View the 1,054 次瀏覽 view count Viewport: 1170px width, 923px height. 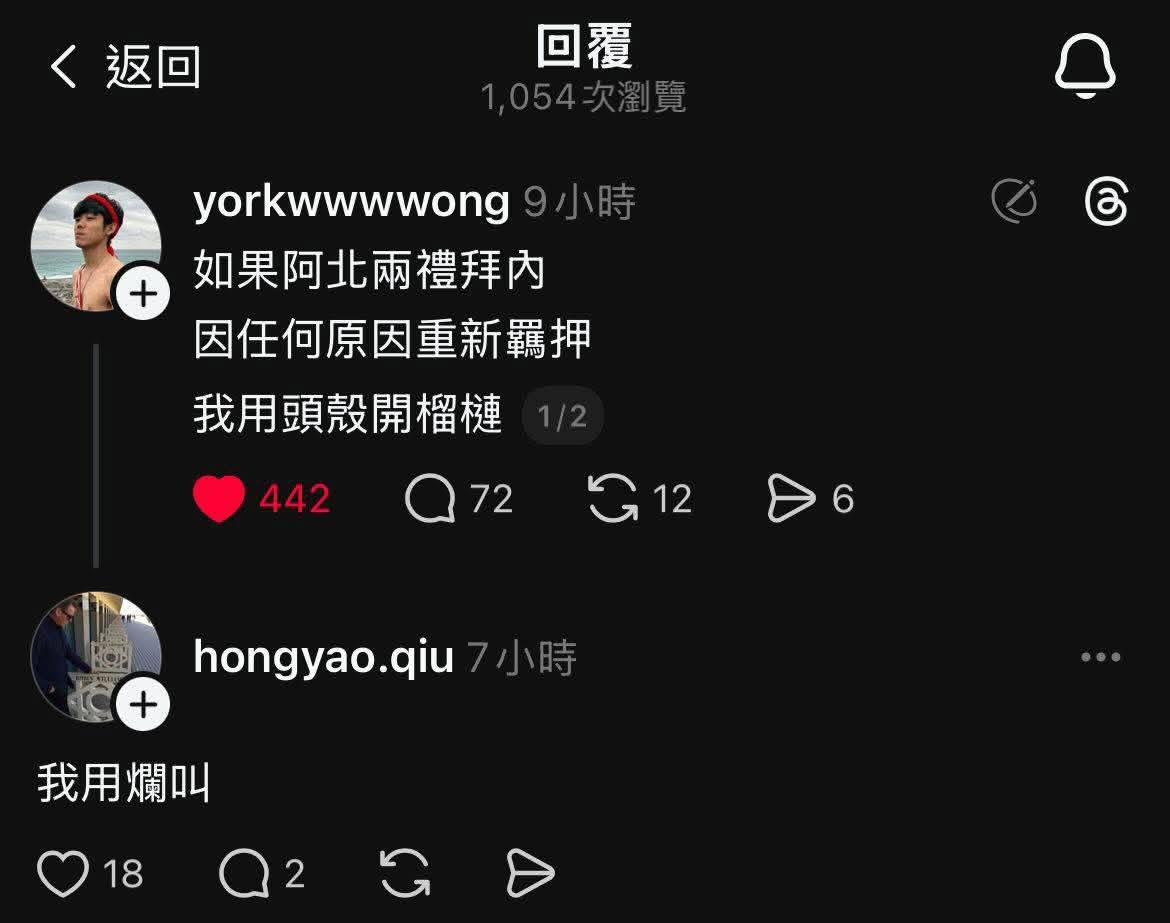(584, 97)
